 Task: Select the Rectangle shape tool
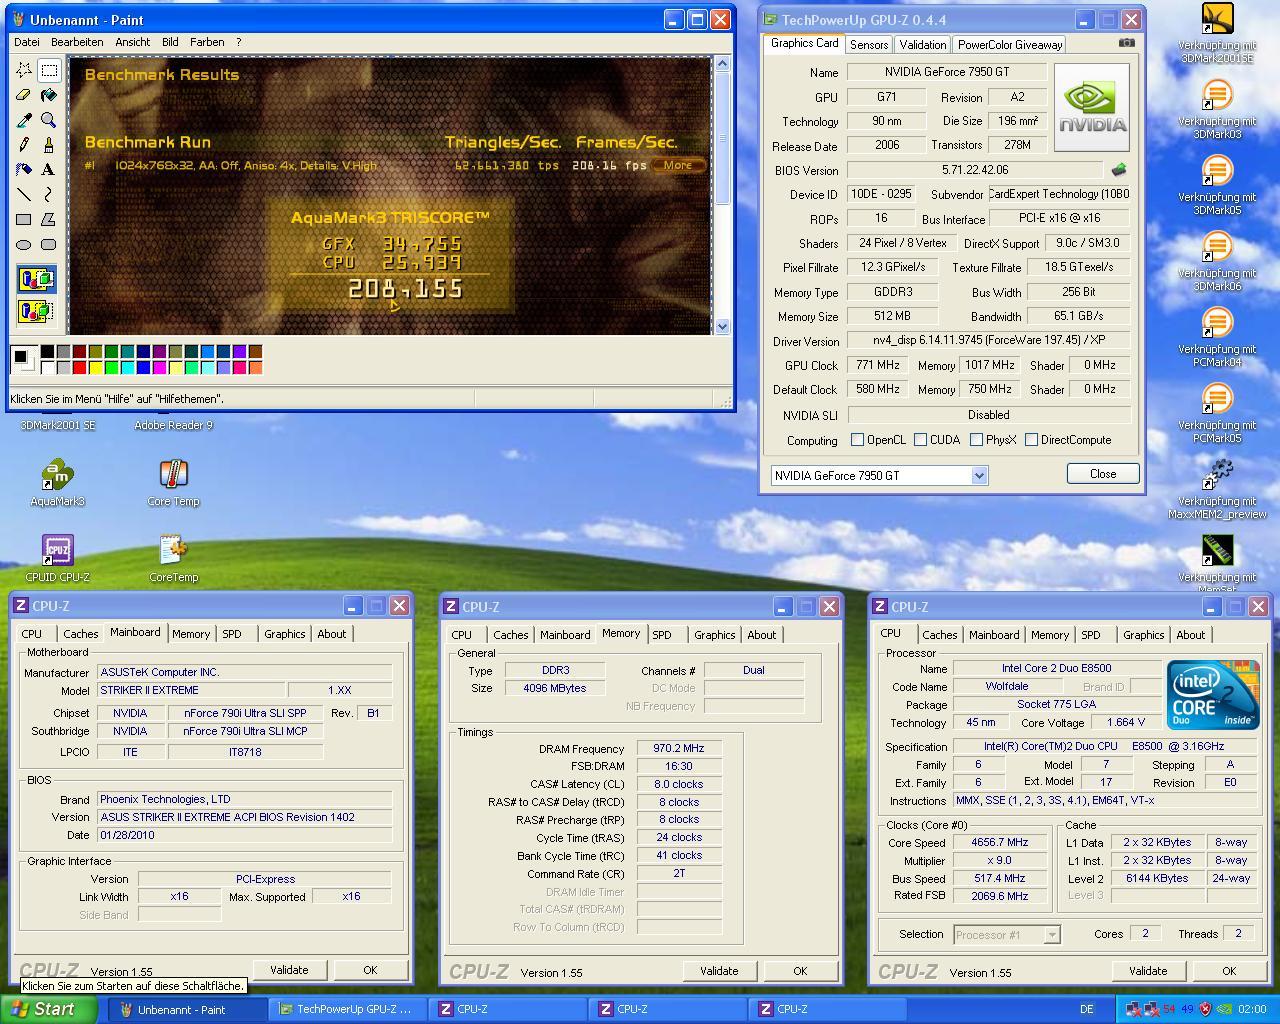click(23, 220)
